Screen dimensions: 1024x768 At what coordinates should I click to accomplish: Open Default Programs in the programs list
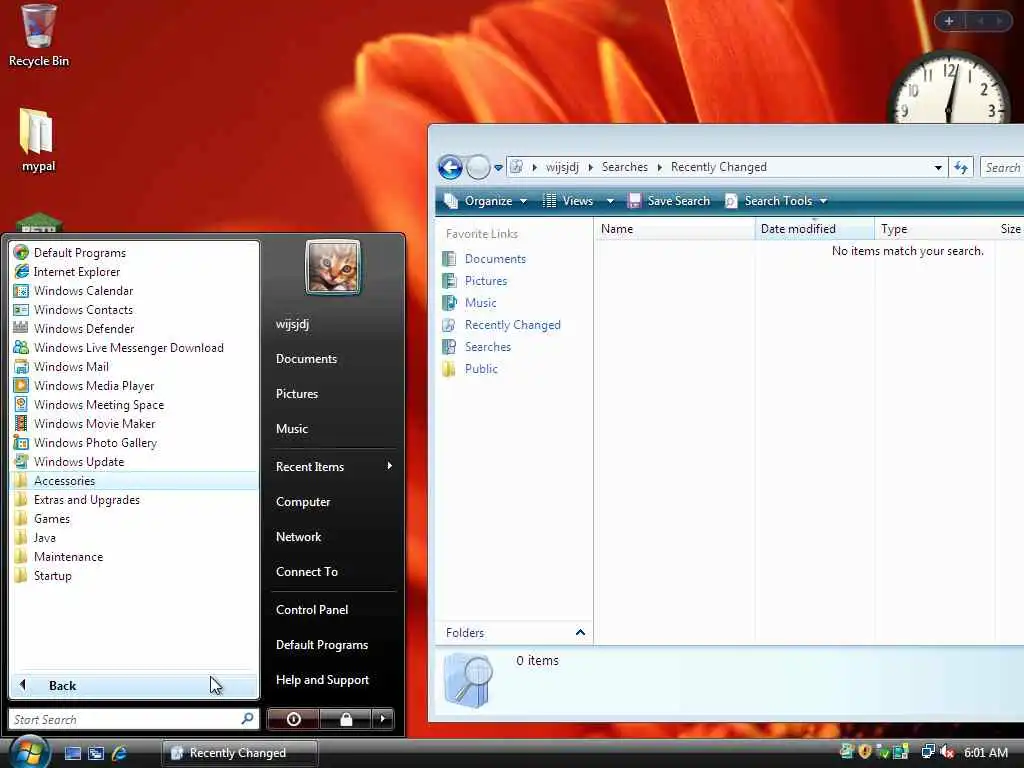(x=135, y=253)
